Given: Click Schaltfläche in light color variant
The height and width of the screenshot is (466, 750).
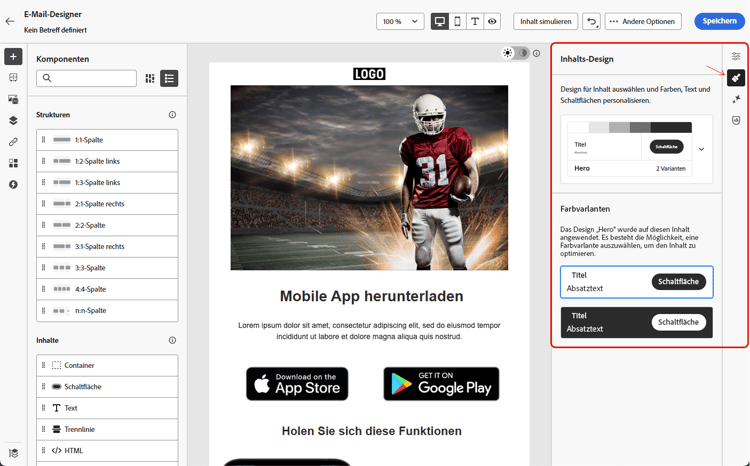Looking at the screenshot, I should coord(678,281).
